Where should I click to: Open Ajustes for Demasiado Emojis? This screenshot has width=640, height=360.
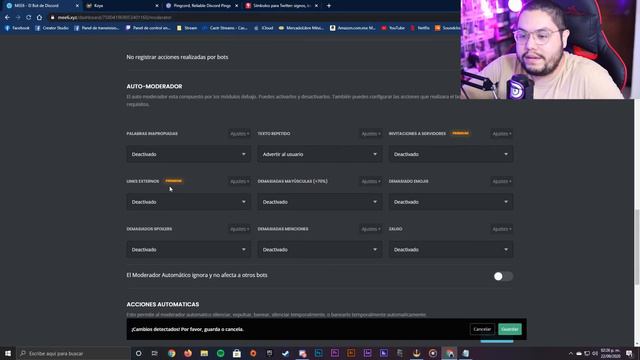[x=502, y=181]
